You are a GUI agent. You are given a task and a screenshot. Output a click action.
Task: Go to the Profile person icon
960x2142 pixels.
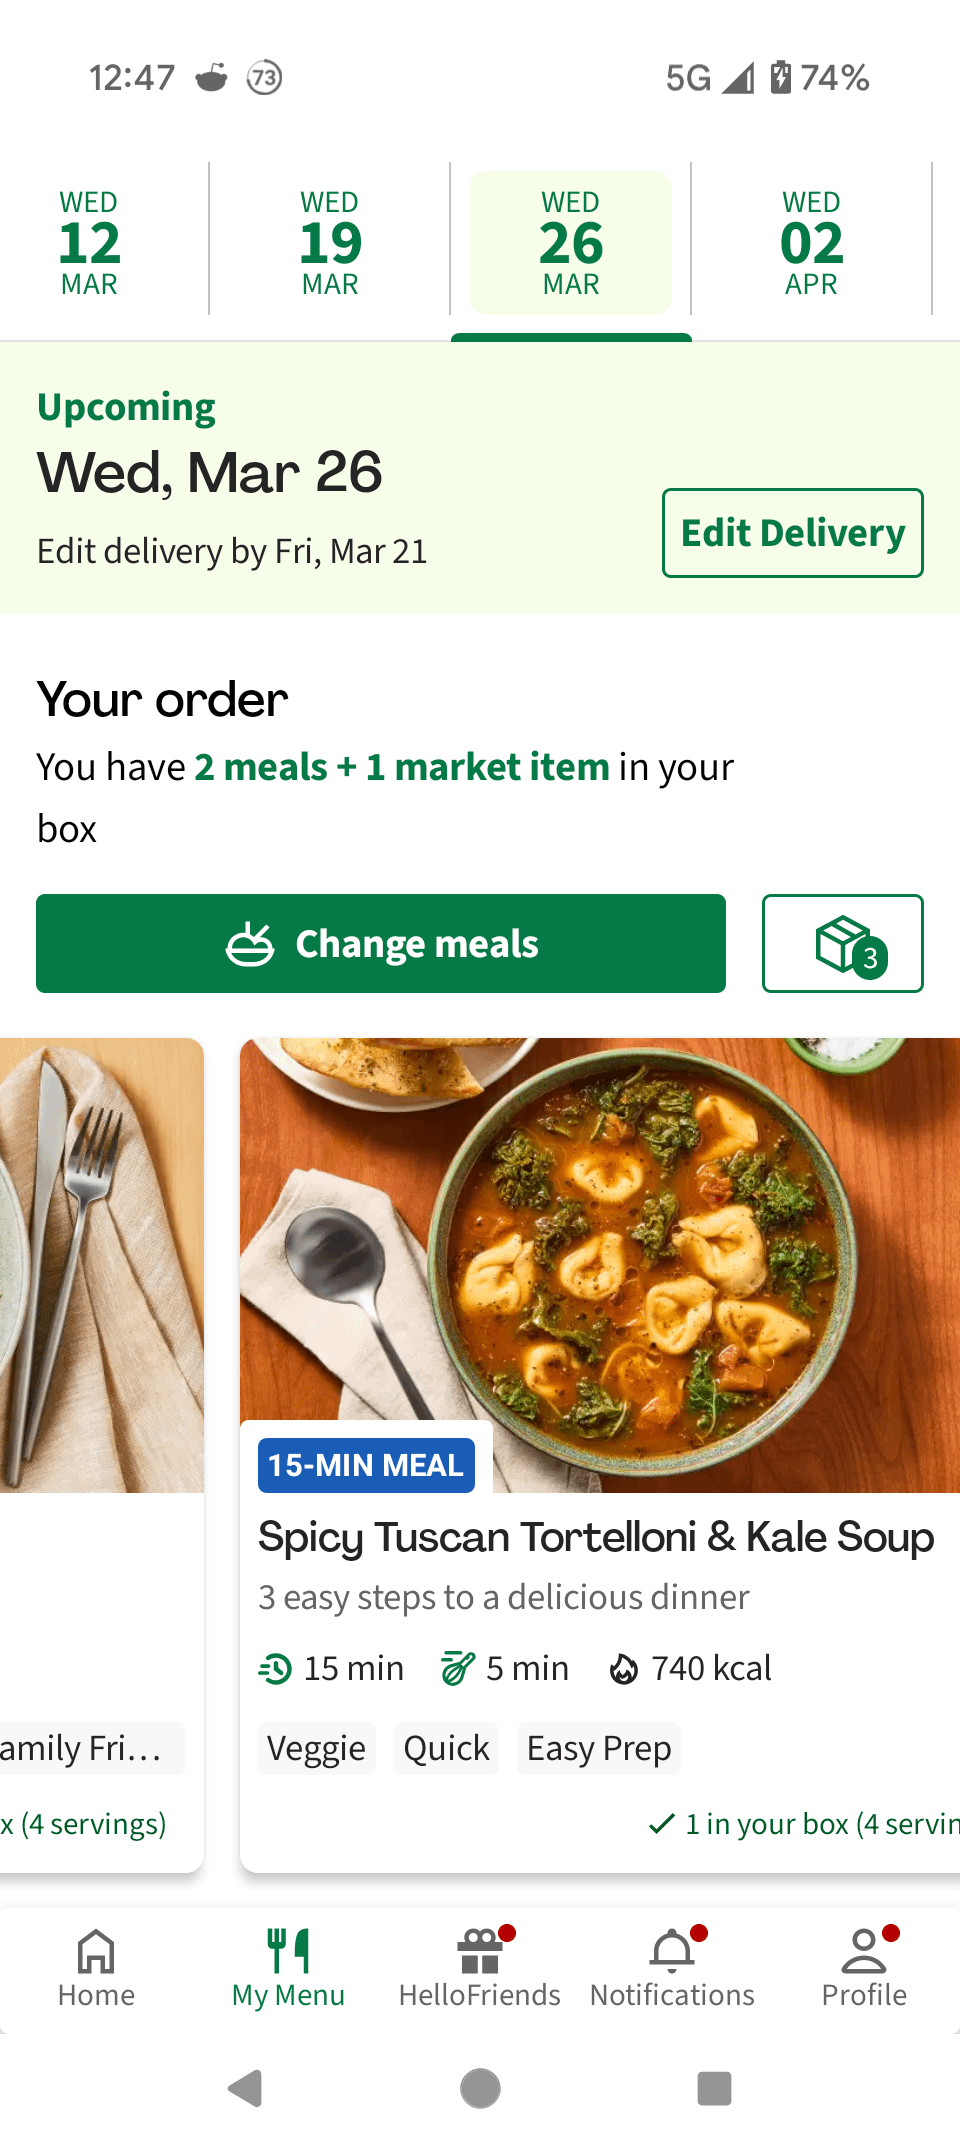[x=864, y=1968]
